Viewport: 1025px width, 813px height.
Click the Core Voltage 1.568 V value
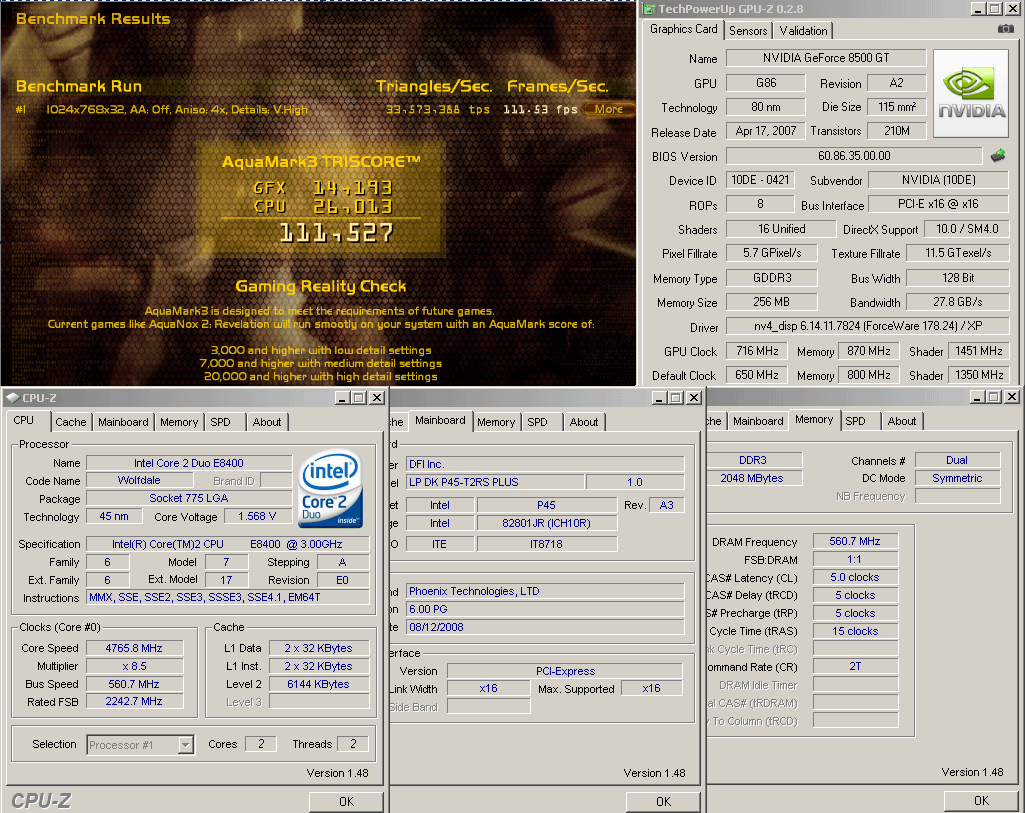click(256, 516)
